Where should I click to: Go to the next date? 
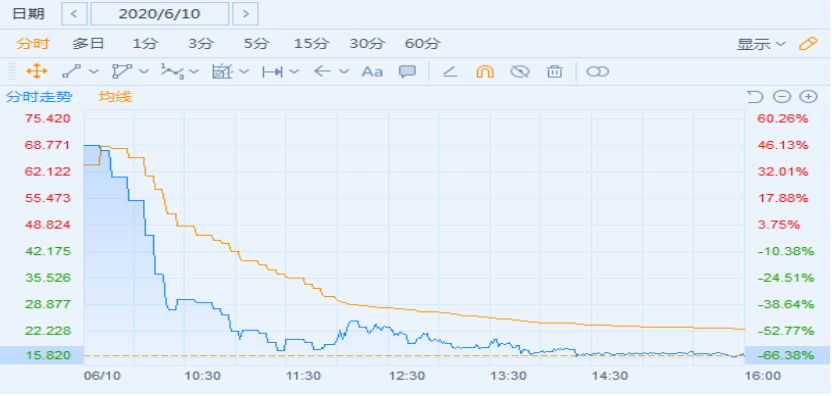coord(245,14)
